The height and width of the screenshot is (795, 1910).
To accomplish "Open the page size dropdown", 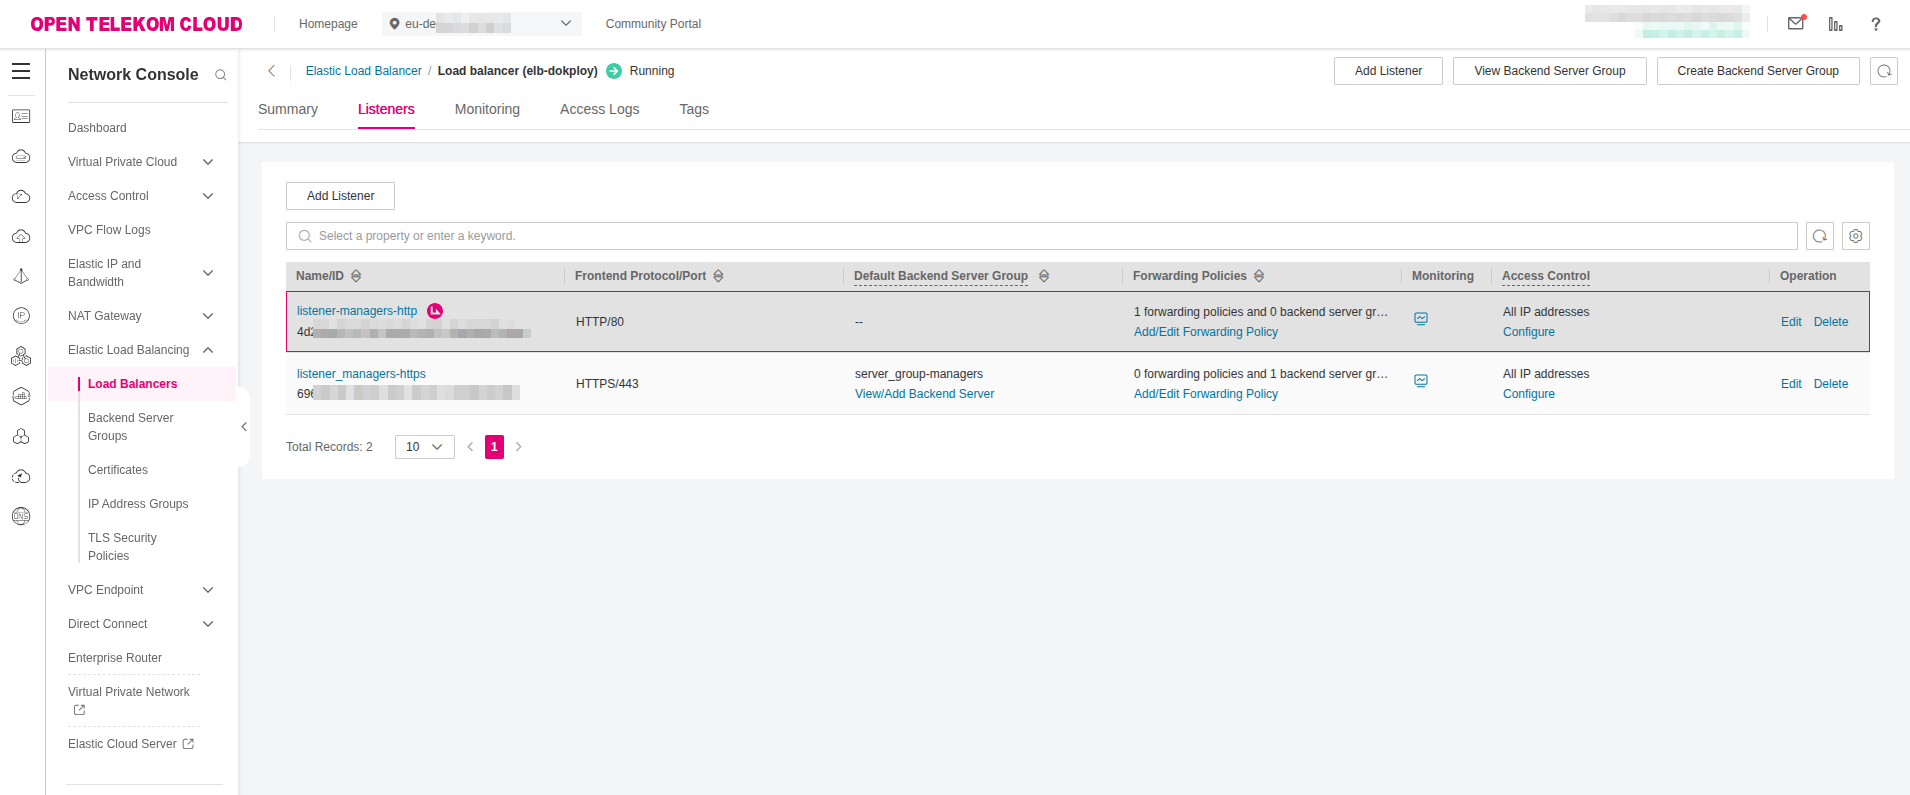I will pos(424,447).
